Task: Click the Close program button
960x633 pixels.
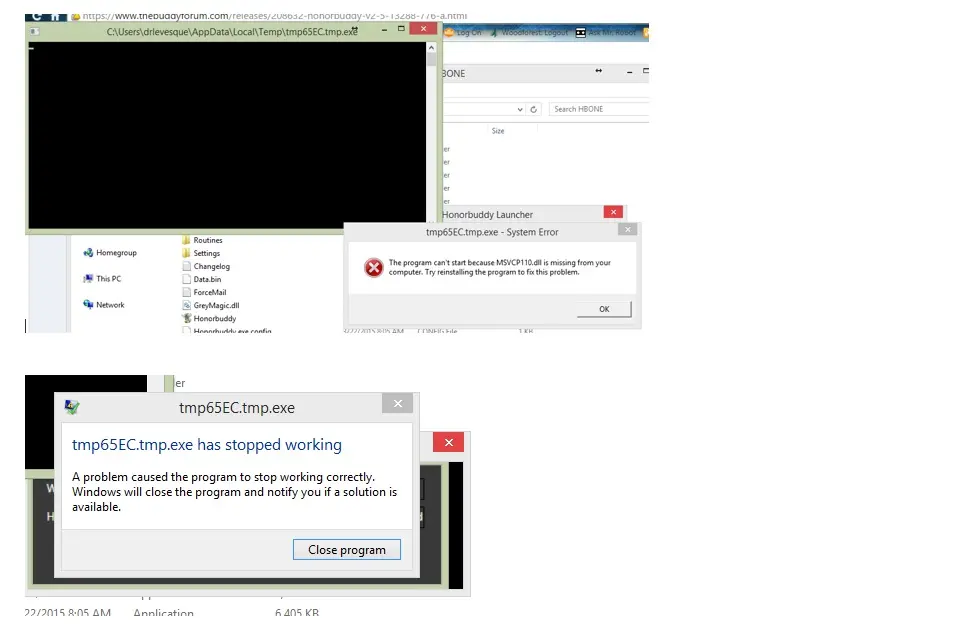Action: pyautogui.click(x=346, y=550)
